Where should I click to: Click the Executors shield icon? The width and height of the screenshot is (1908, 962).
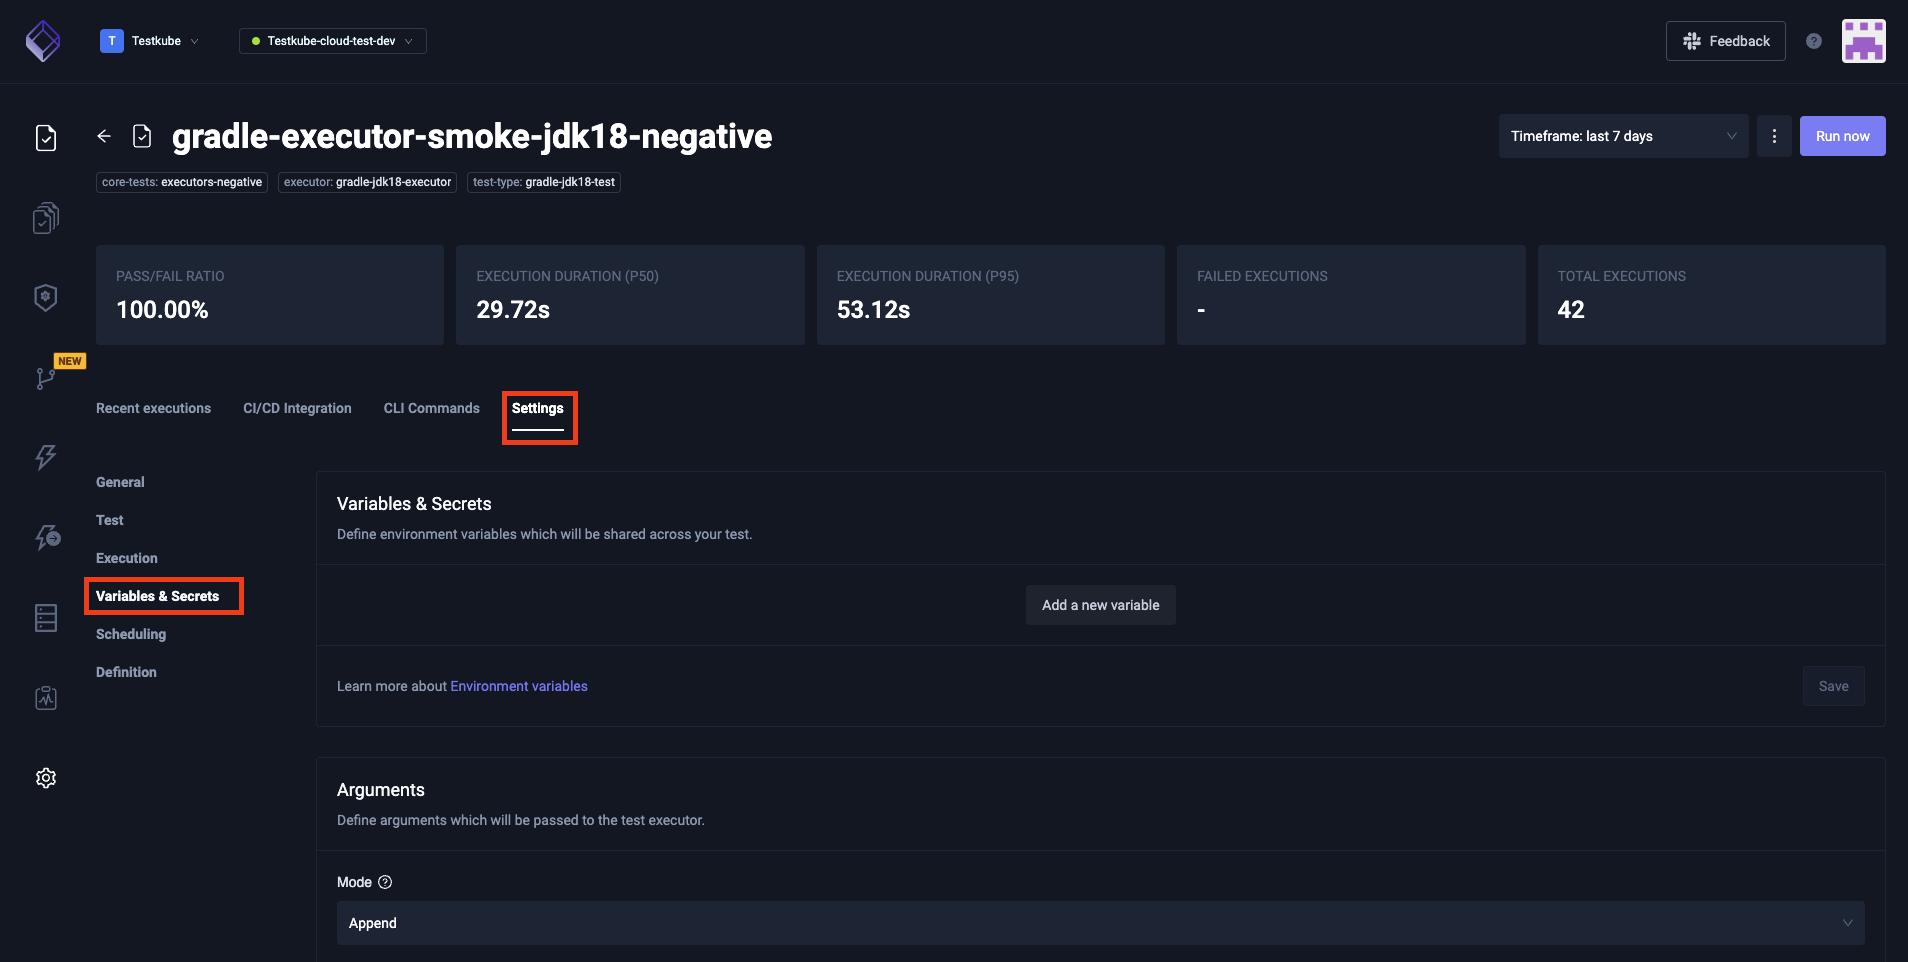pyautogui.click(x=46, y=297)
